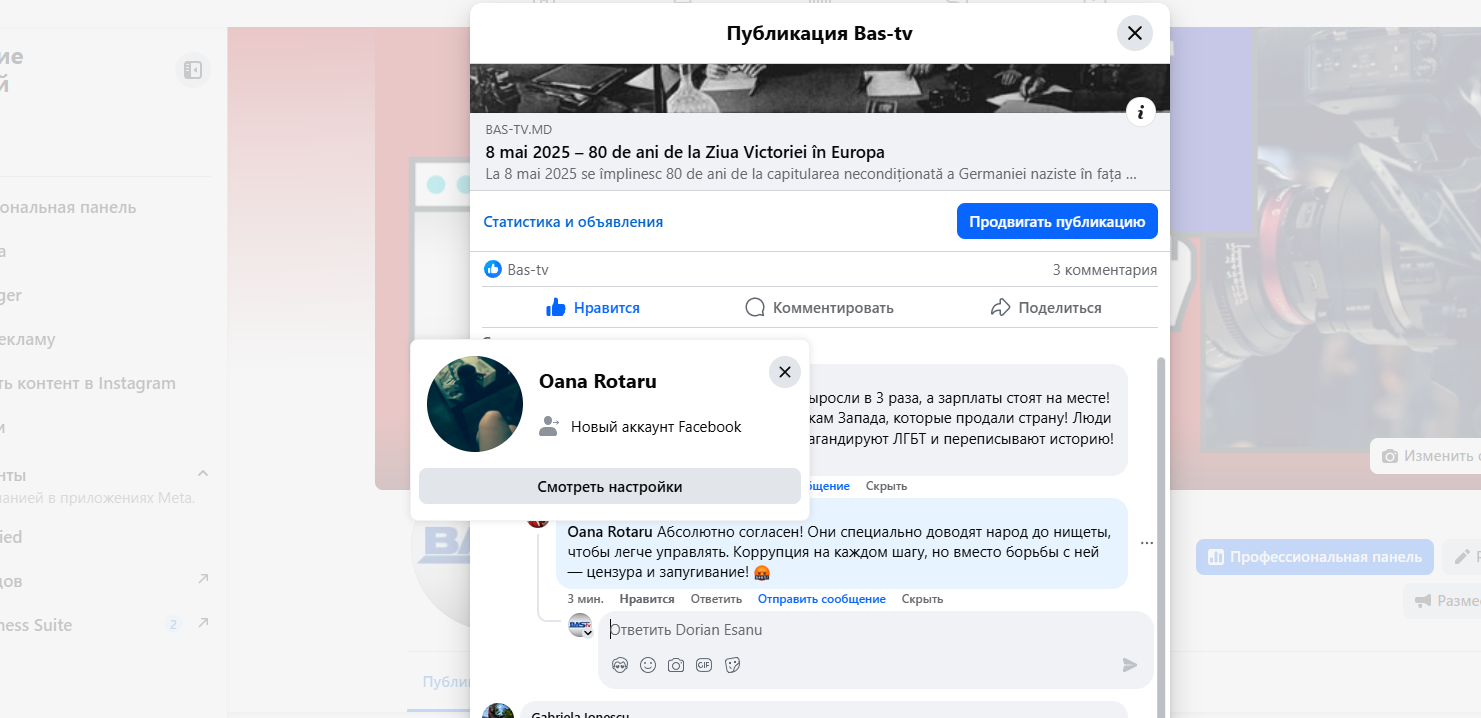The image size is (1481, 718).
Task: Open sidebar item ending in 'контент в Instagram'
Action: point(88,383)
